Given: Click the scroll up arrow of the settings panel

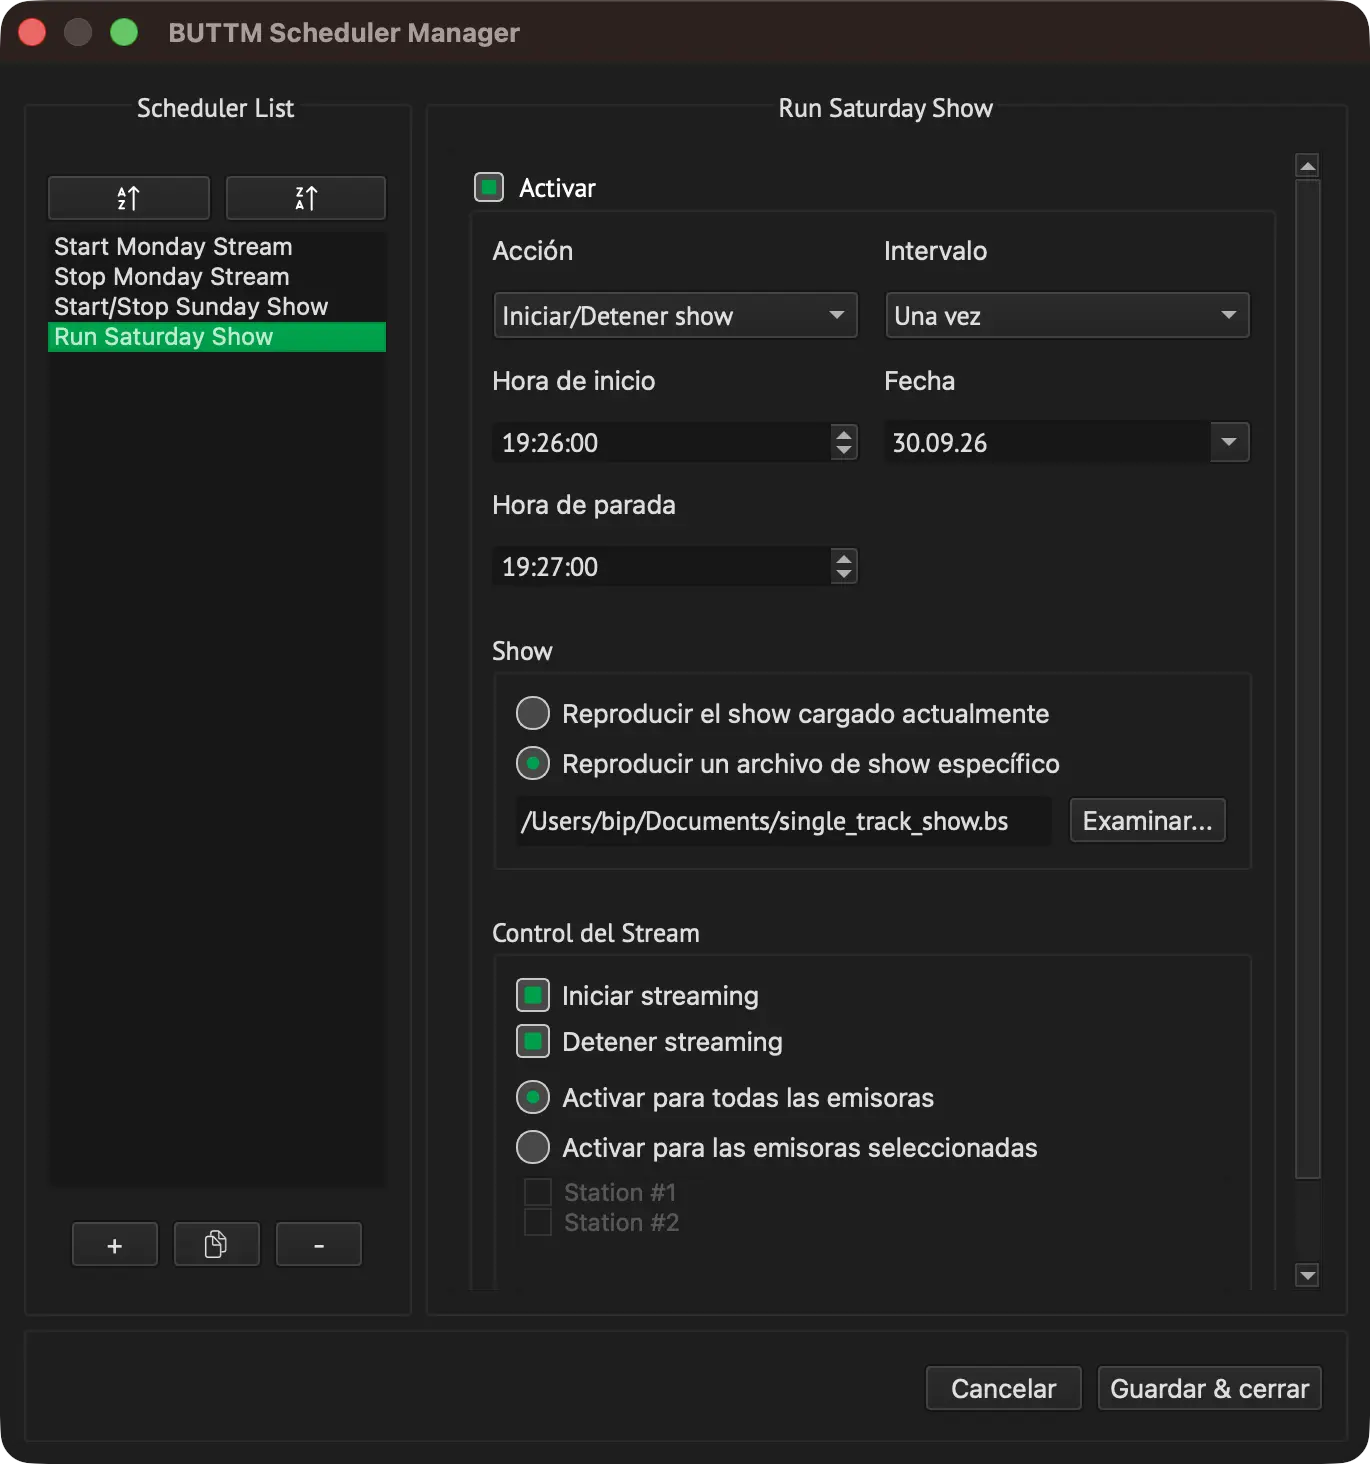Looking at the screenshot, I should pos(1307,166).
